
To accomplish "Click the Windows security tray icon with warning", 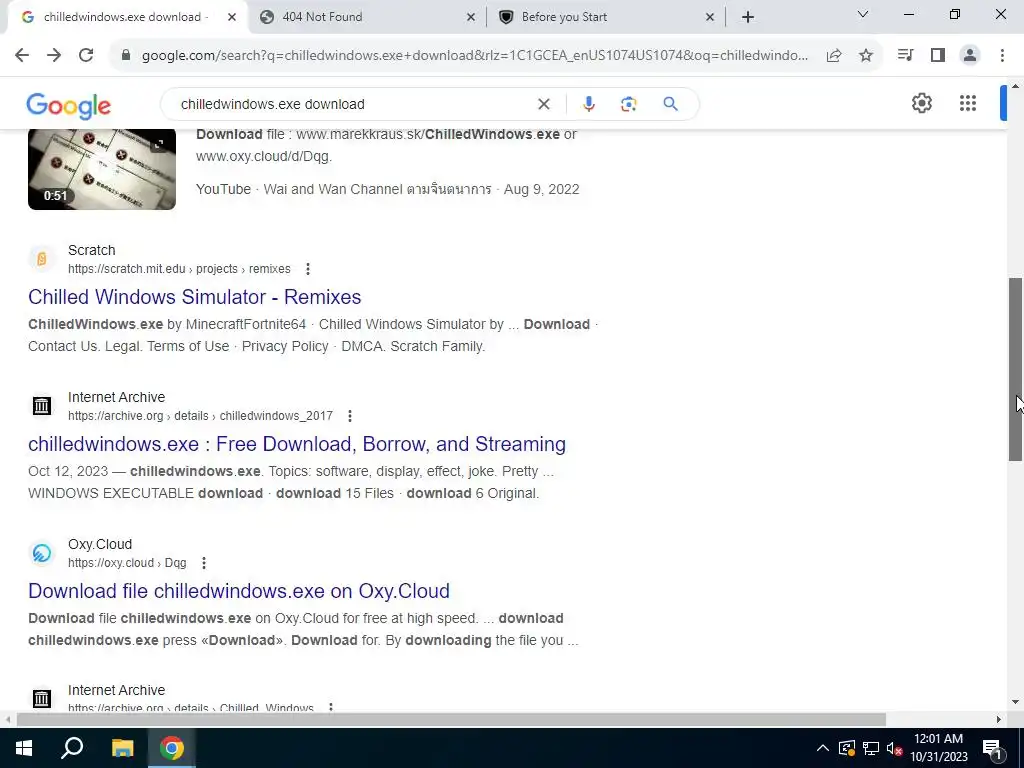I will (x=847, y=748).
